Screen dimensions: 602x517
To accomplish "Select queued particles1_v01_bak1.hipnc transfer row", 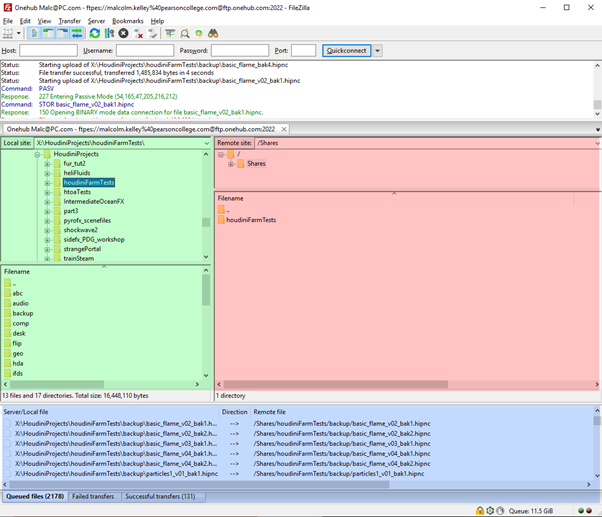I will (x=298, y=474).
